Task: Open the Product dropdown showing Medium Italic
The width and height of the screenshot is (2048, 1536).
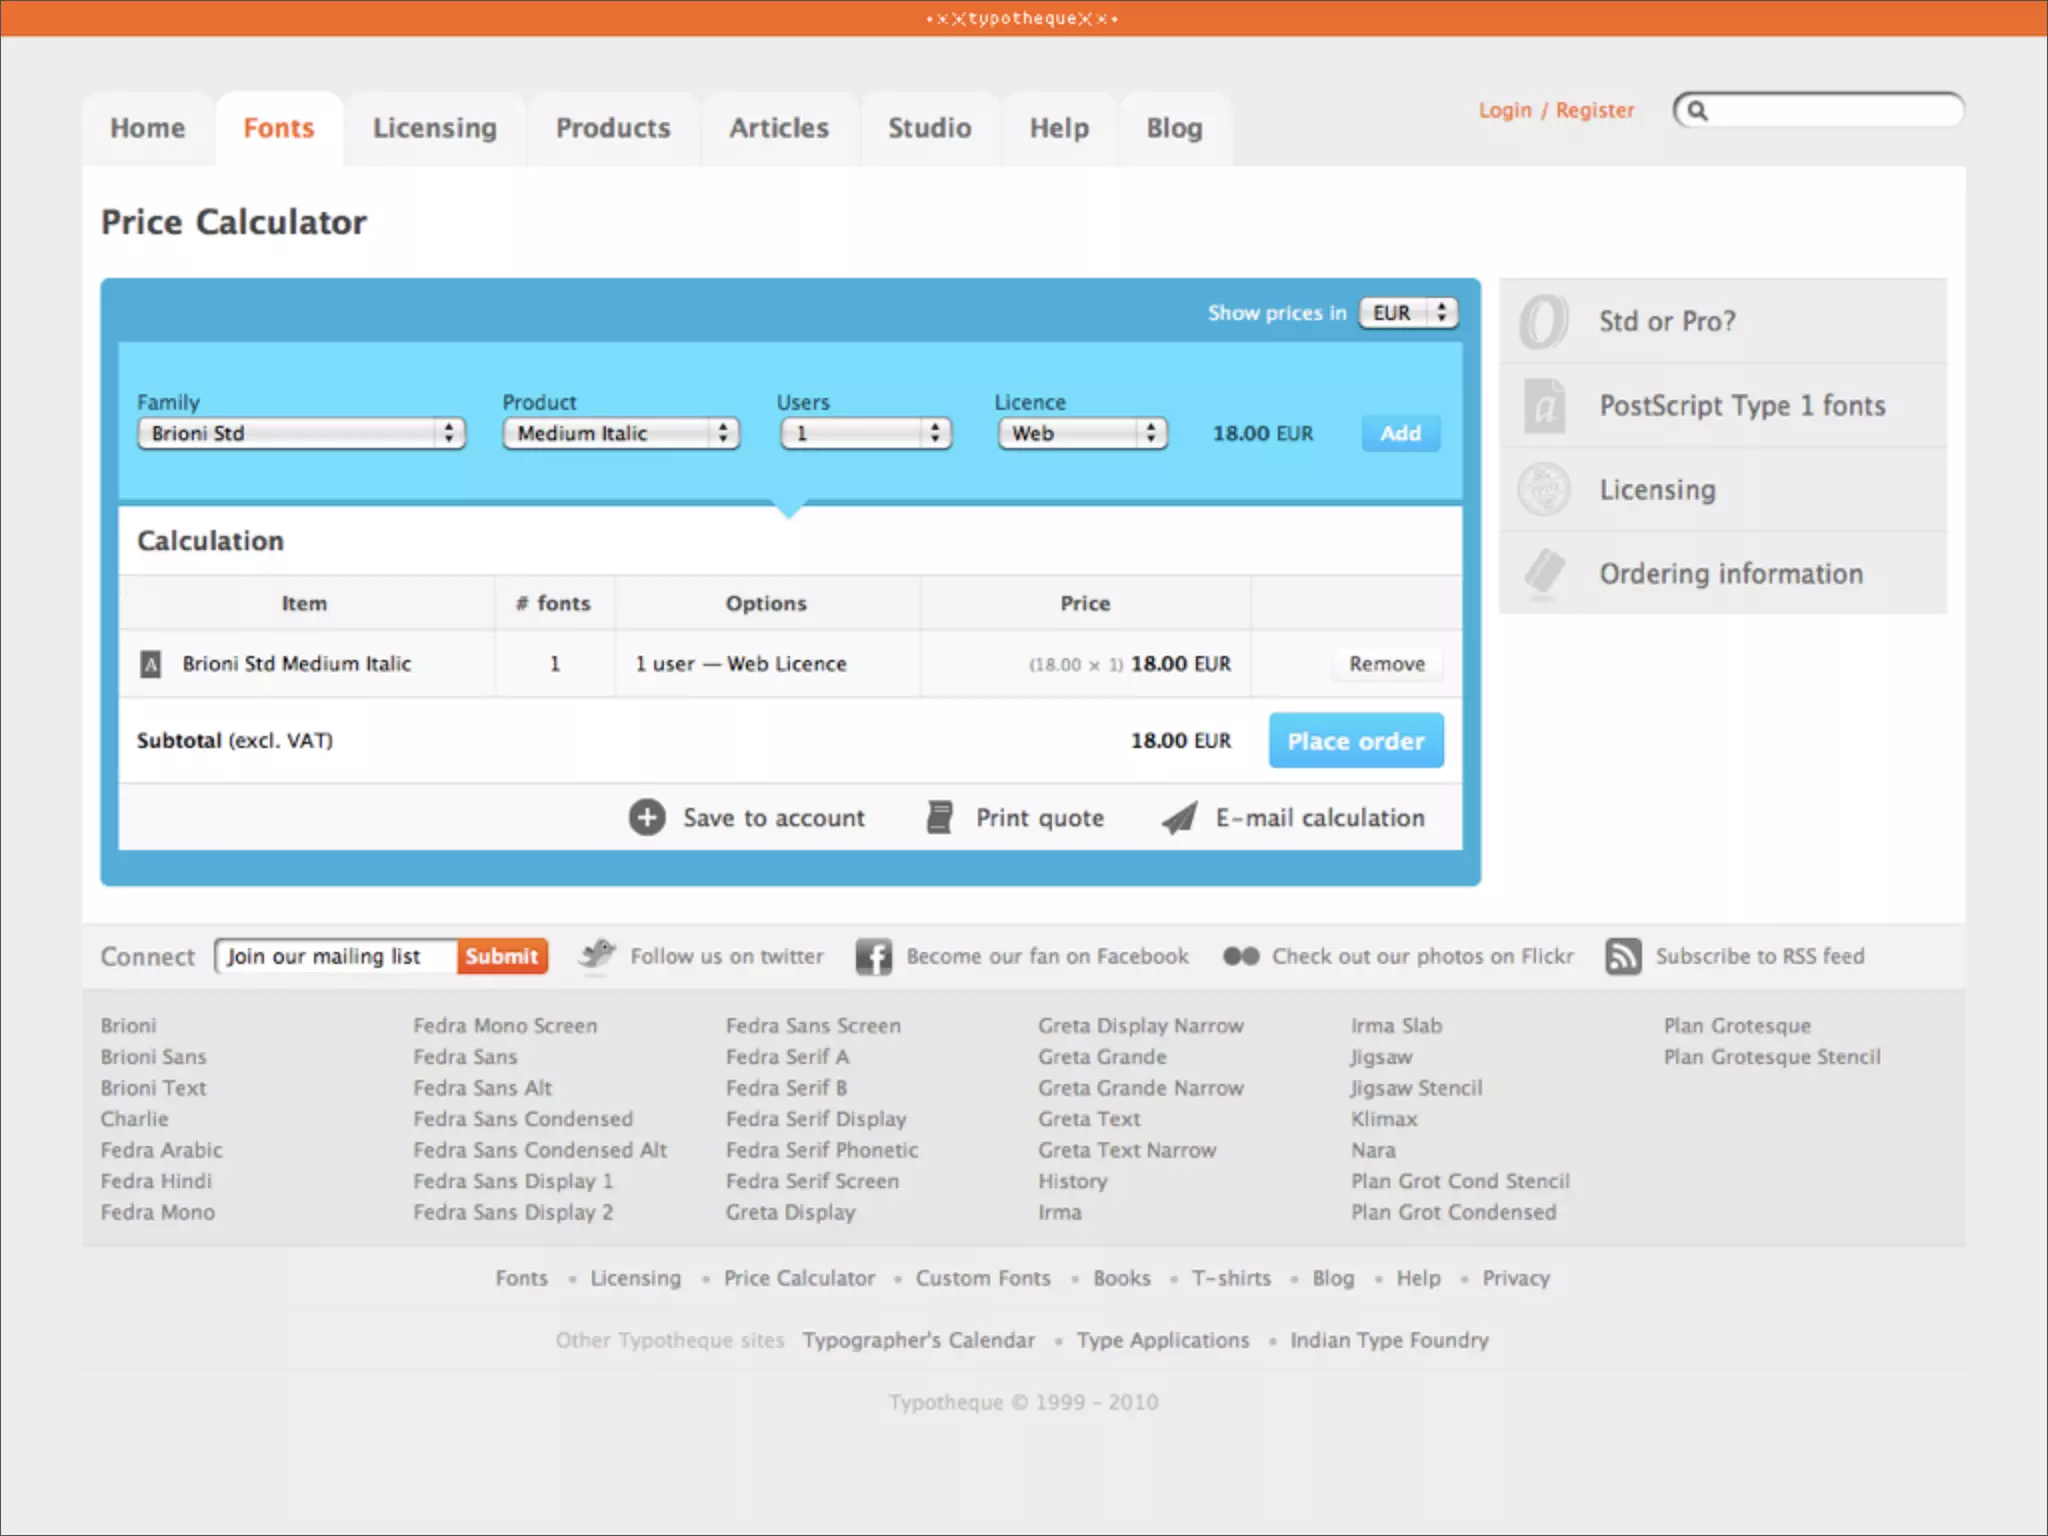Action: click(x=621, y=433)
